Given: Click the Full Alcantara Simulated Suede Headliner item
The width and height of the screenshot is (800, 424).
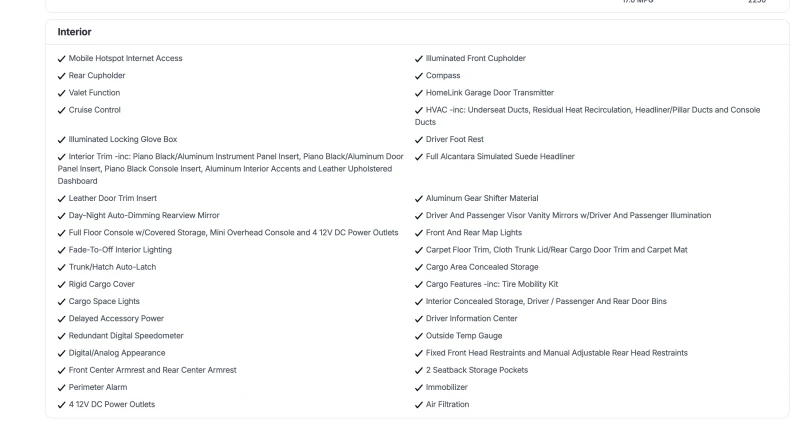Looking at the screenshot, I should tap(500, 156).
